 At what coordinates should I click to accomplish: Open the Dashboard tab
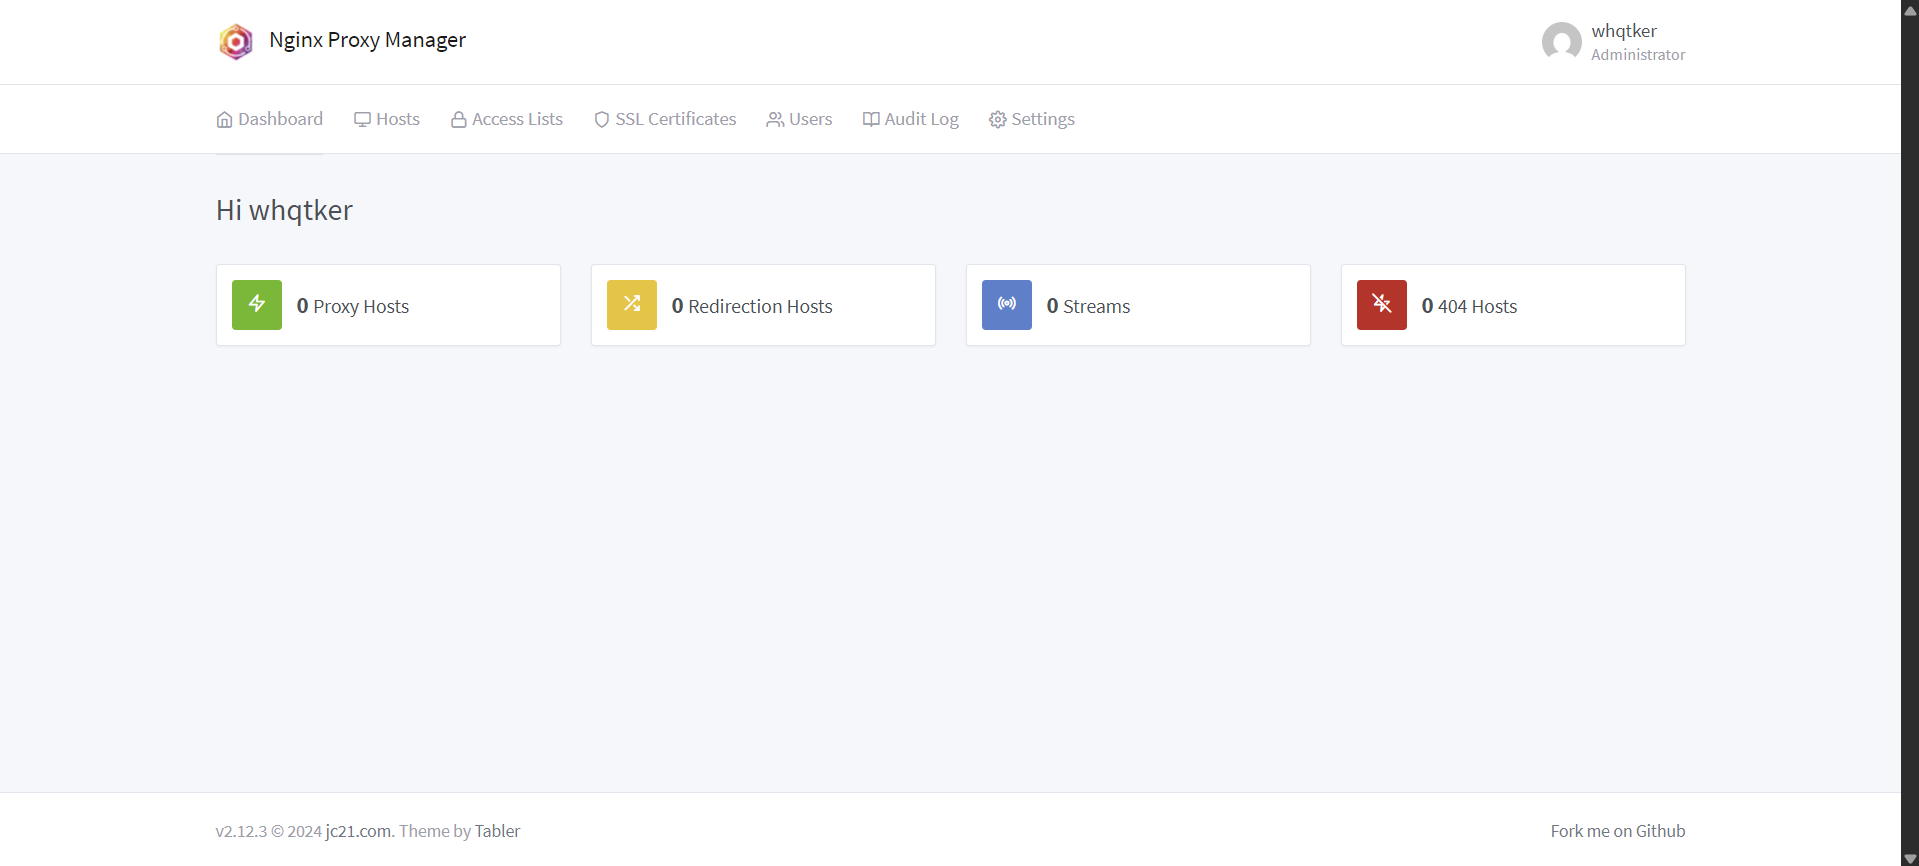pos(270,119)
